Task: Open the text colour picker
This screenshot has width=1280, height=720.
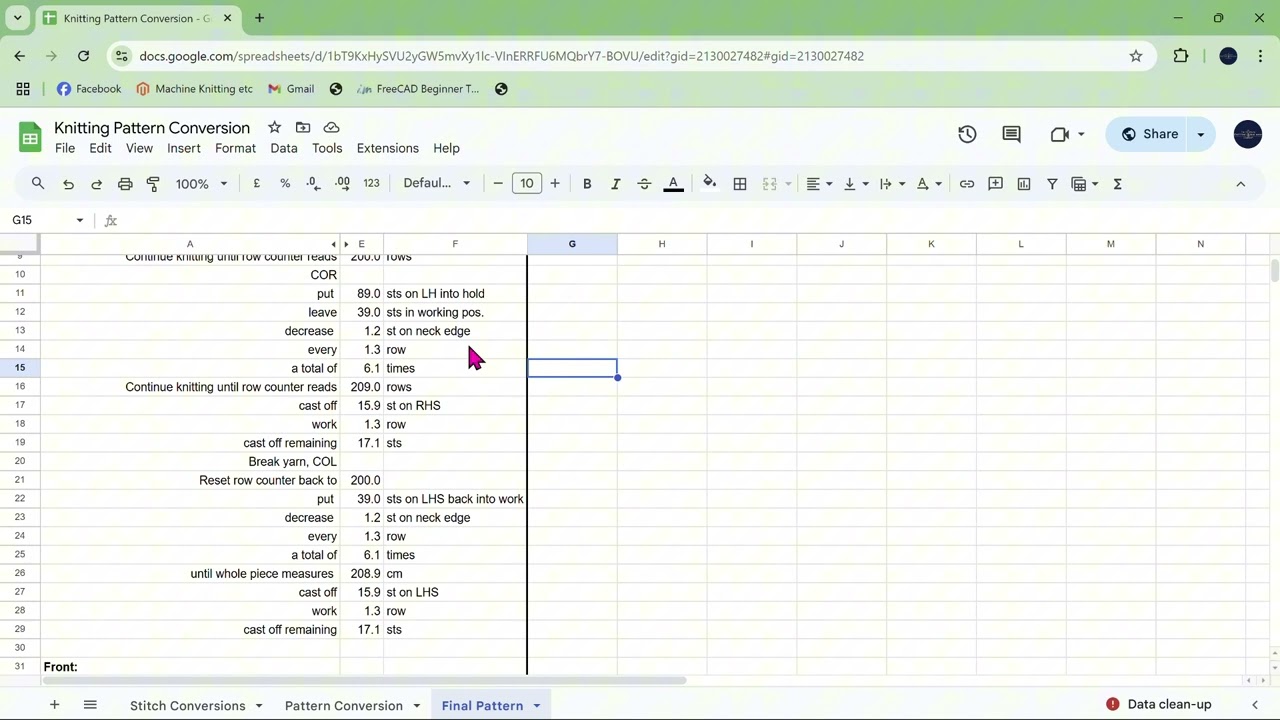Action: pyautogui.click(x=673, y=184)
